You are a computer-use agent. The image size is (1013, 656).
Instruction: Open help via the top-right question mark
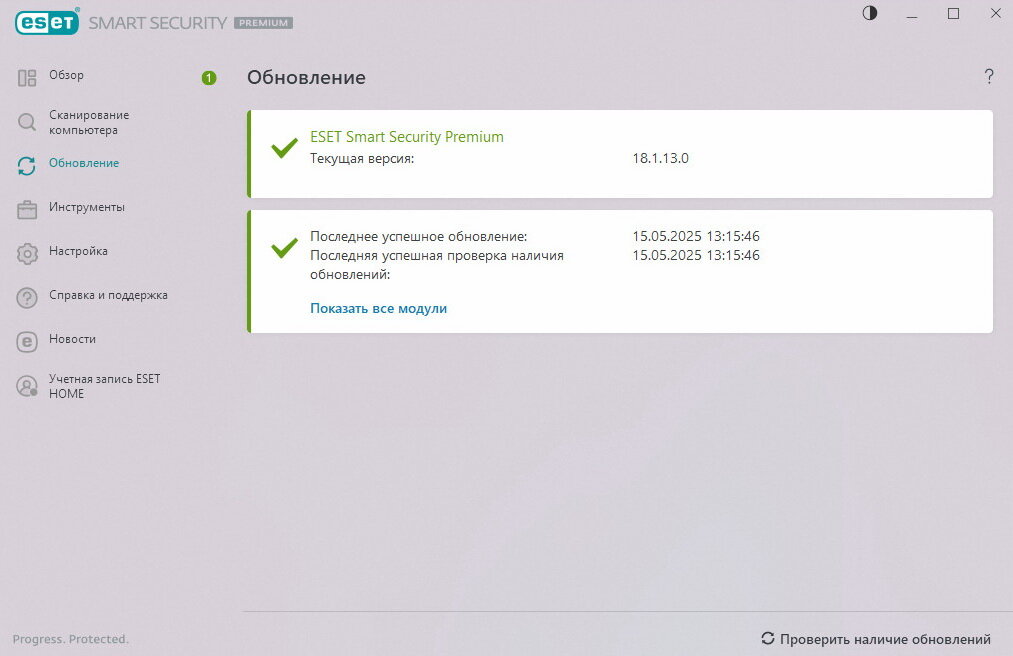(989, 76)
